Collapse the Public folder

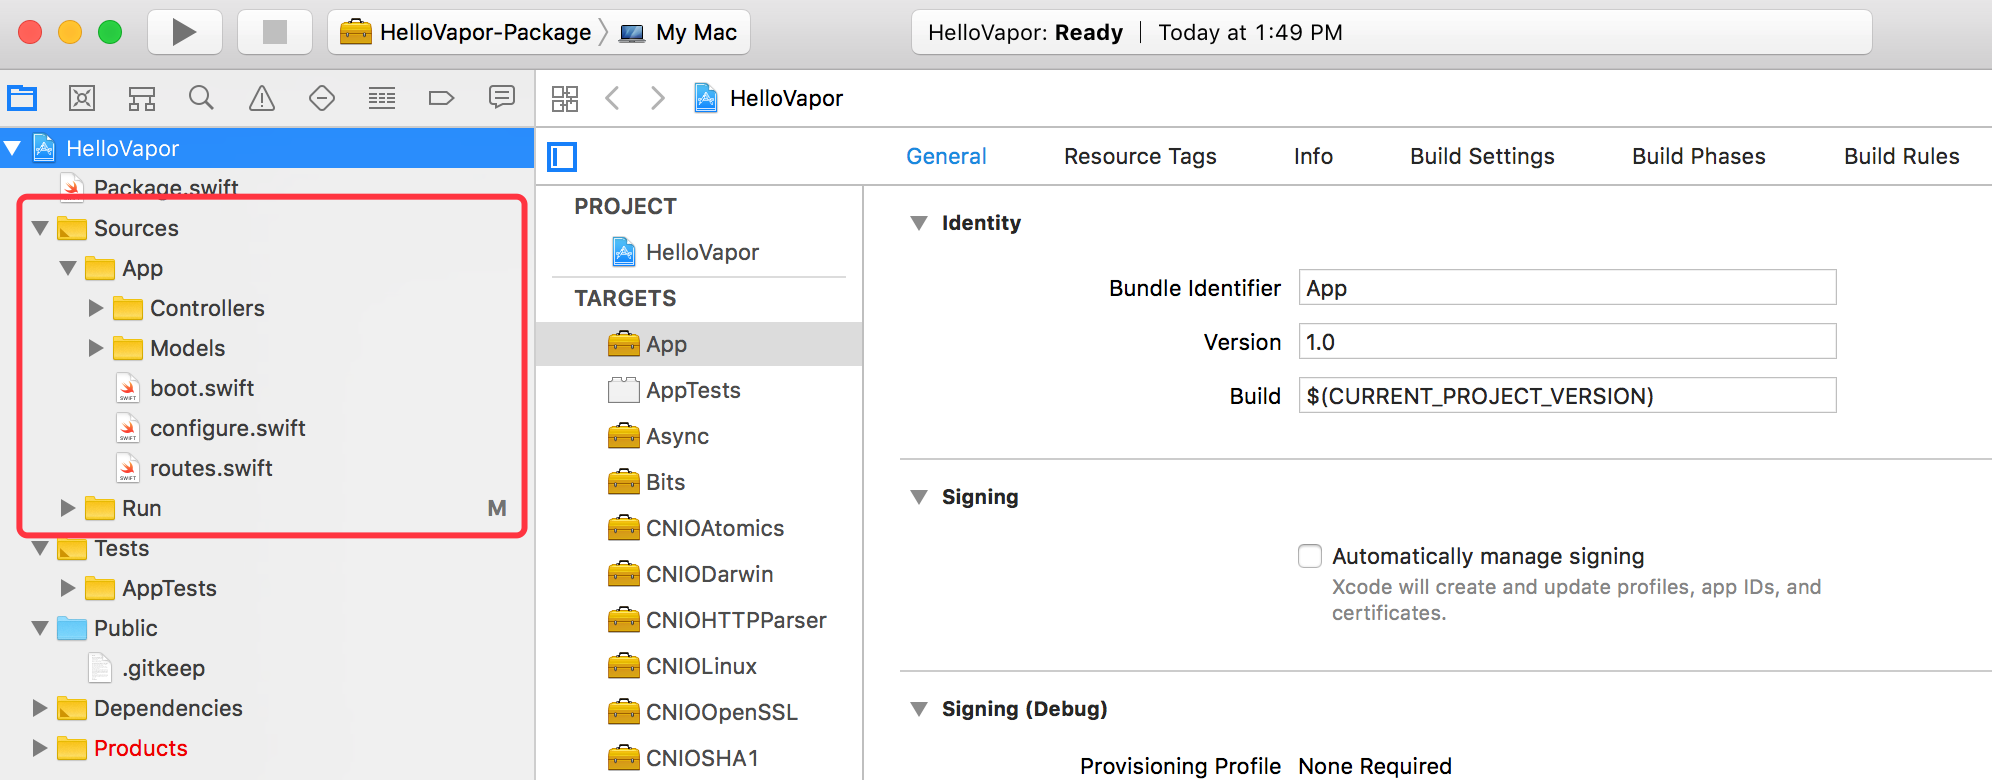click(x=41, y=628)
